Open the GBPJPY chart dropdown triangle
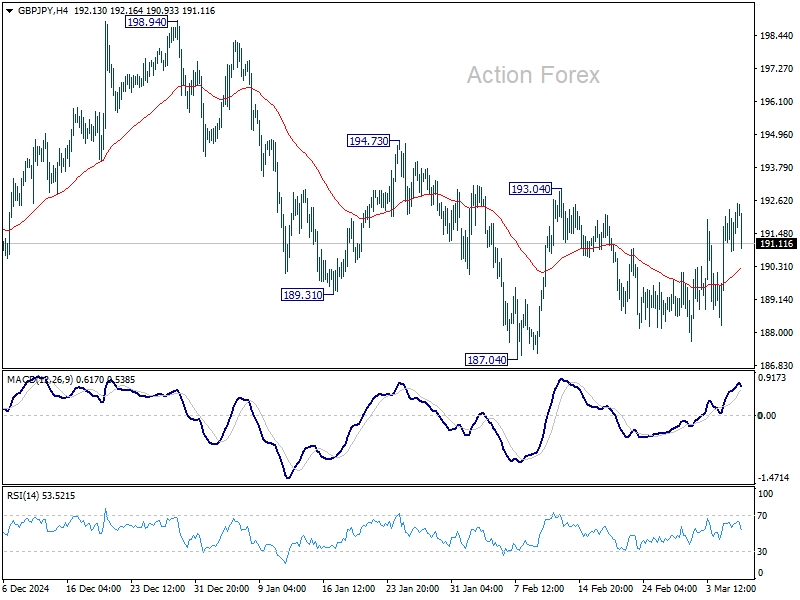Screen dimensions: 800x600 [x=9, y=11]
